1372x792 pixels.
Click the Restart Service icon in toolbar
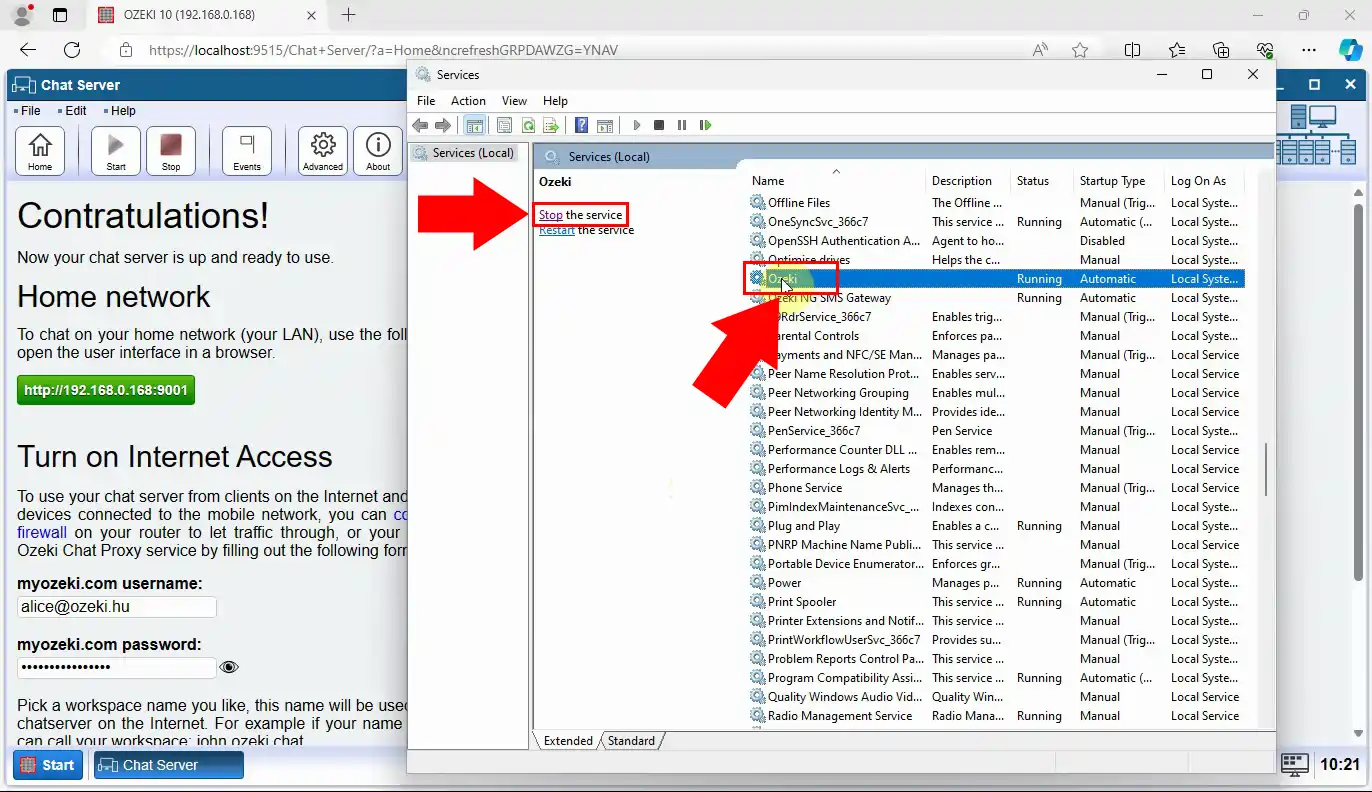[705, 125]
